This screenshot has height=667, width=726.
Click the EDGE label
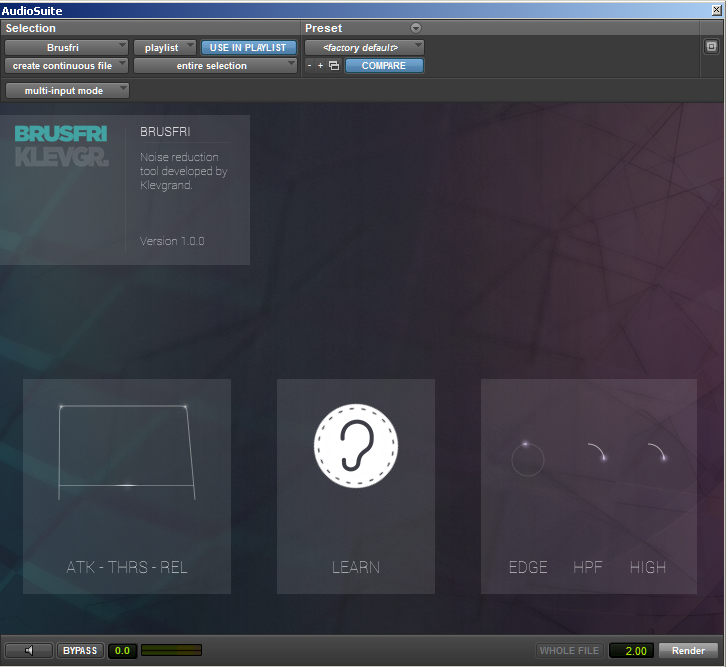528,567
